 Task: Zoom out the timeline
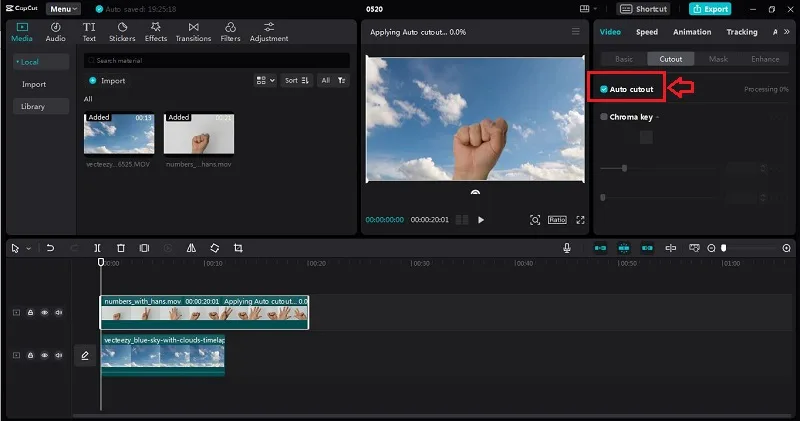coord(711,248)
